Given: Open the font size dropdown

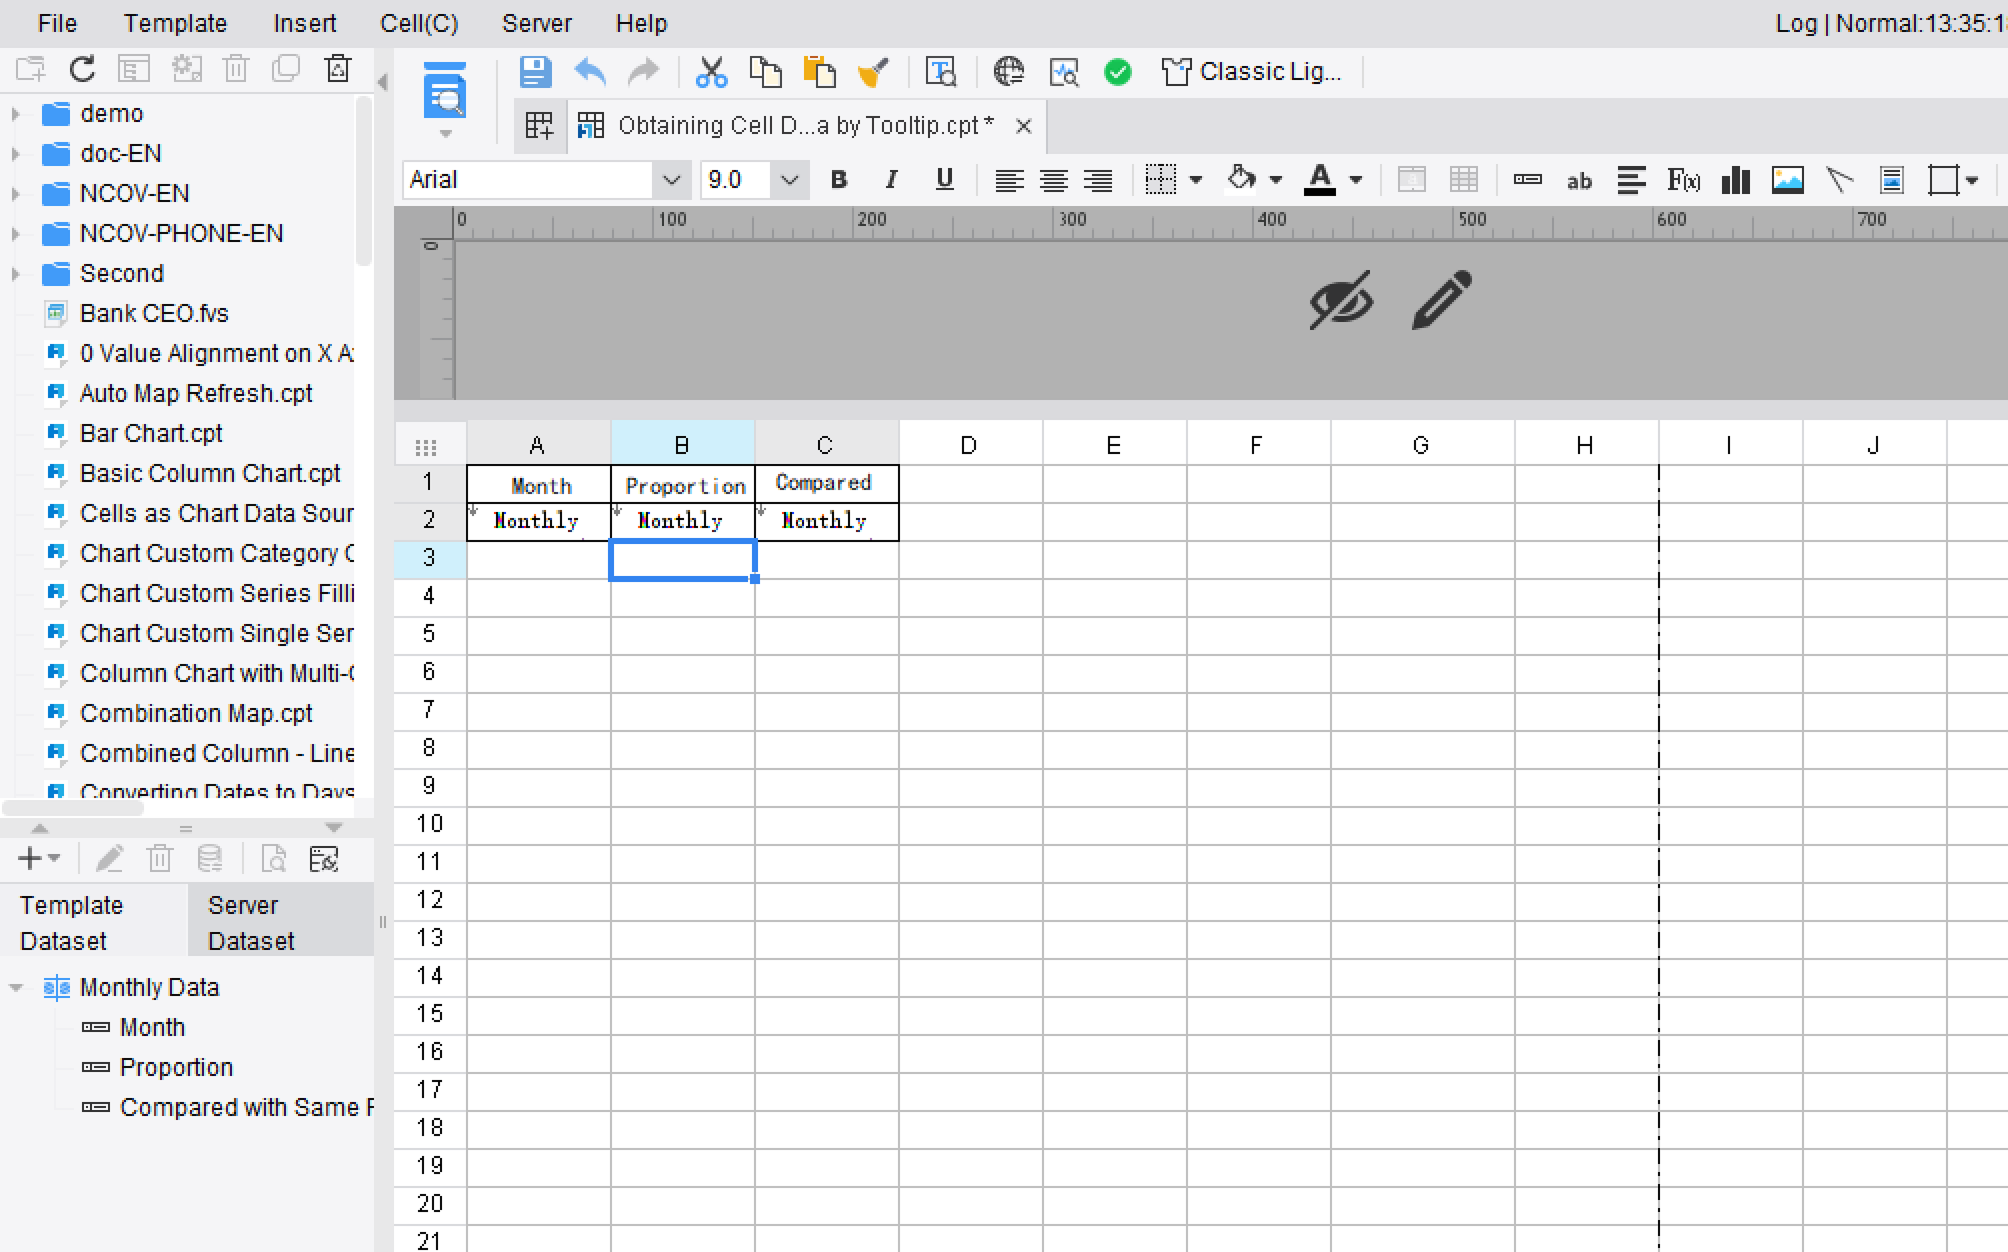Looking at the screenshot, I should (789, 180).
